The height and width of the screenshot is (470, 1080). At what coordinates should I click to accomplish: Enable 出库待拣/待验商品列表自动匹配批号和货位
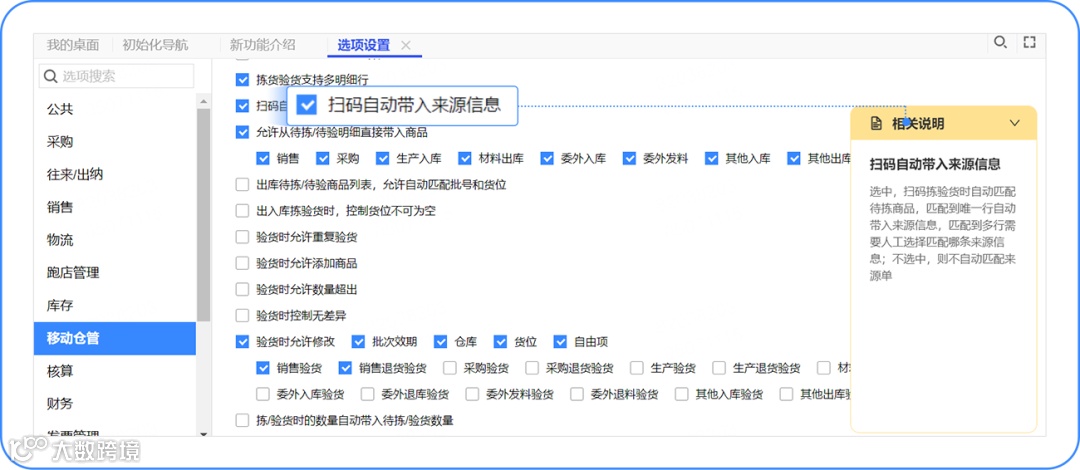tap(242, 185)
